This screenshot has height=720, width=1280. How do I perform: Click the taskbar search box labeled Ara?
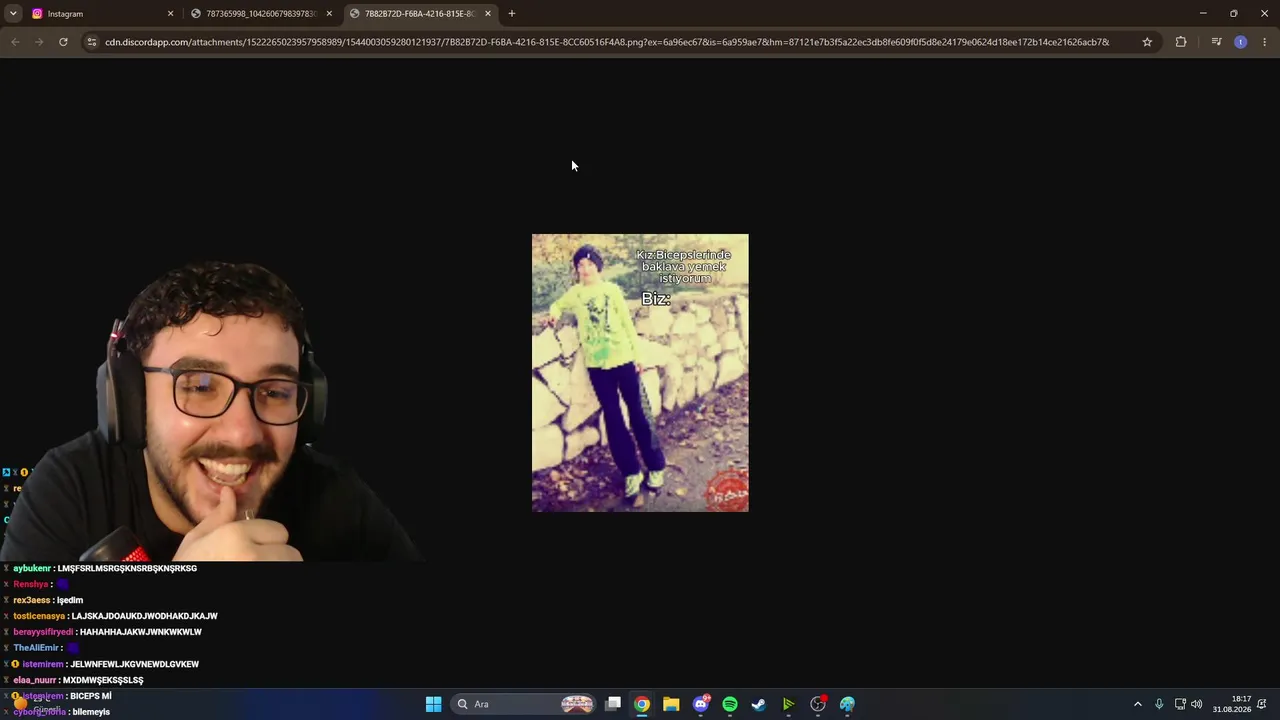(523, 704)
